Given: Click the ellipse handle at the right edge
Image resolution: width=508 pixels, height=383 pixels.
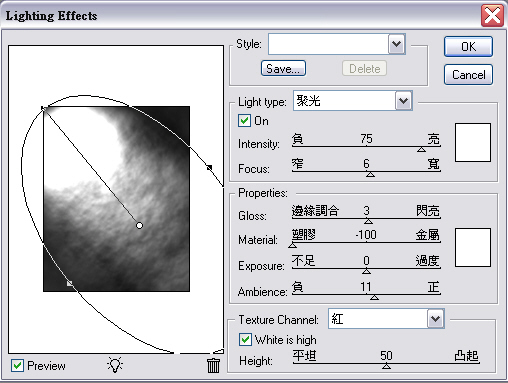Looking at the screenshot, I should coord(209,167).
